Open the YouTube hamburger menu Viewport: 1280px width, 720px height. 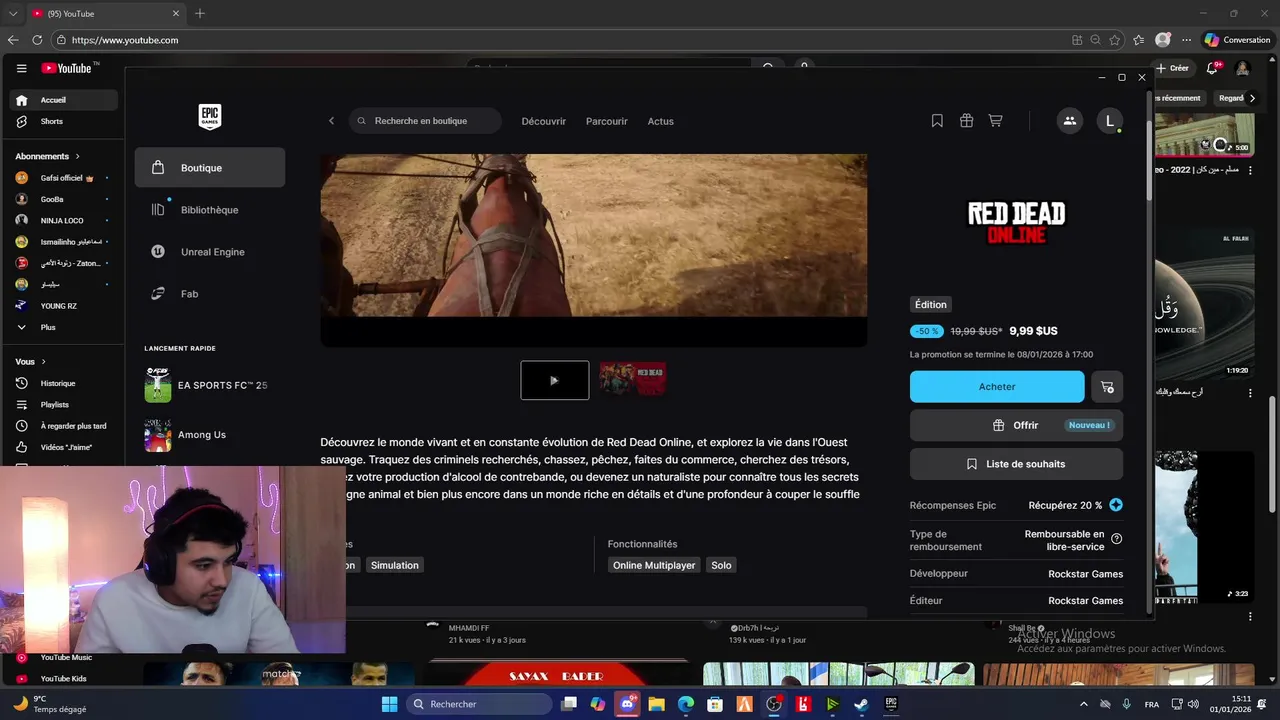pyautogui.click(x=21, y=68)
